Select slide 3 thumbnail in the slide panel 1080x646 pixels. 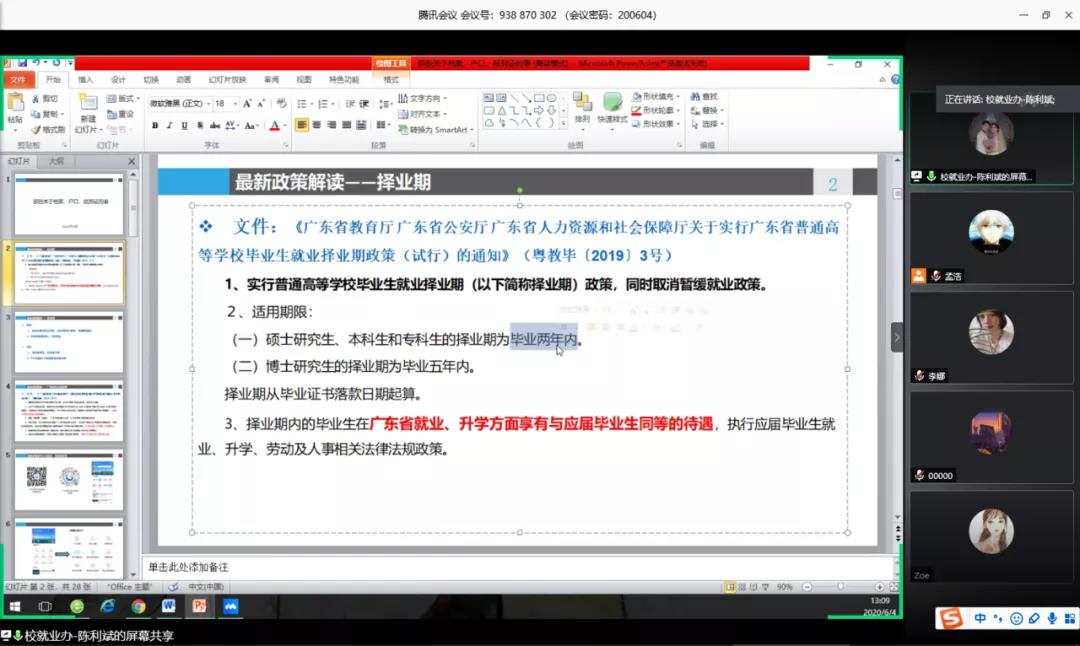(67, 340)
